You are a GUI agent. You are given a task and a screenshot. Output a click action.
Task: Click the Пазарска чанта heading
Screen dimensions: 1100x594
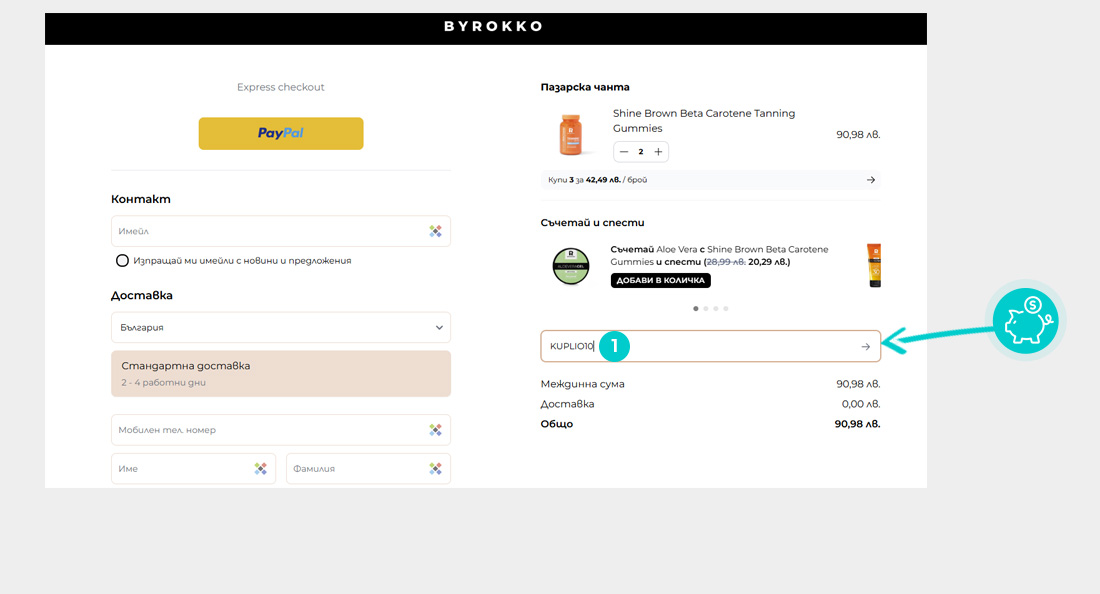tap(585, 87)
